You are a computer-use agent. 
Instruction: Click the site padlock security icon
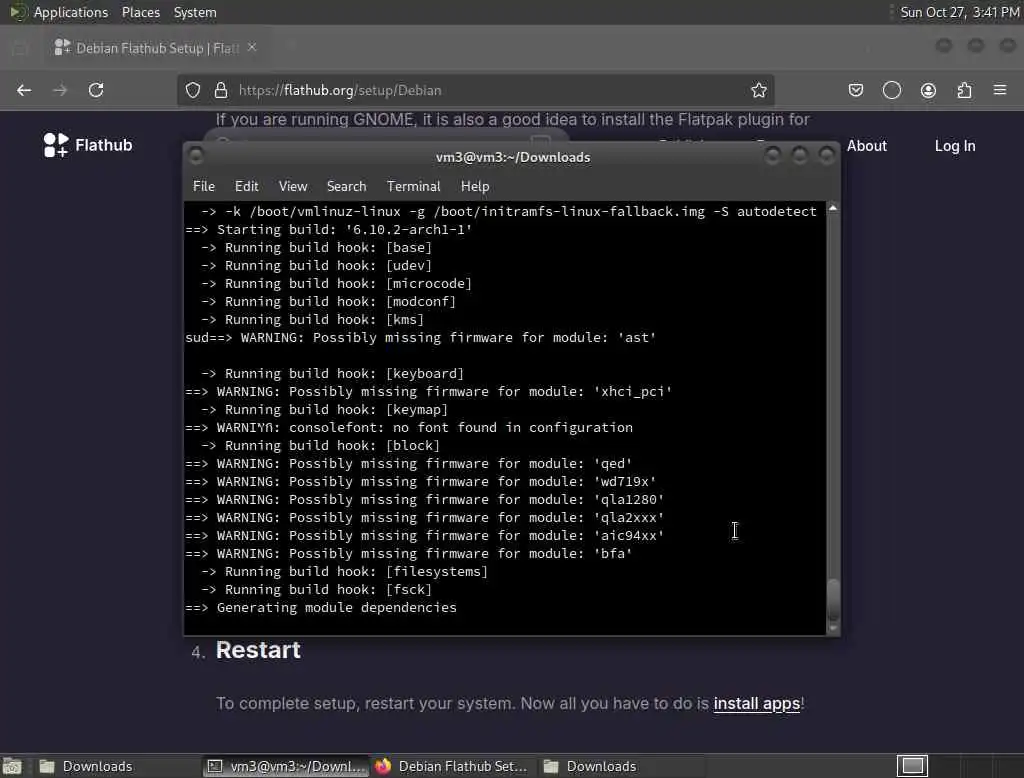click(221, 90)
